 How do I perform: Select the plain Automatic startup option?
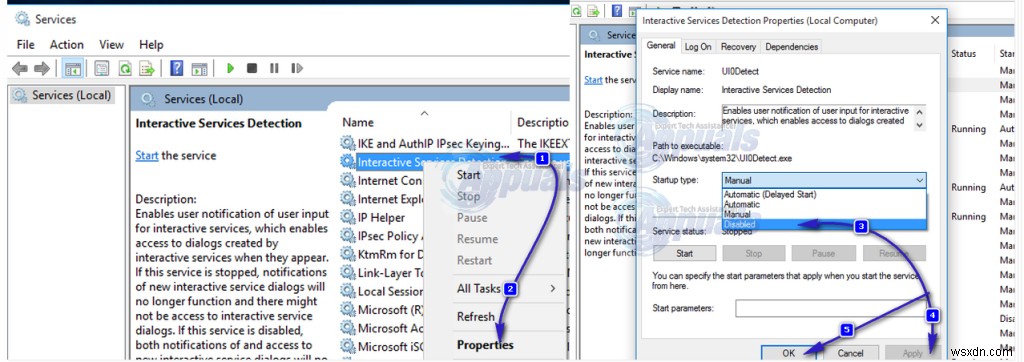click(824, 204)
